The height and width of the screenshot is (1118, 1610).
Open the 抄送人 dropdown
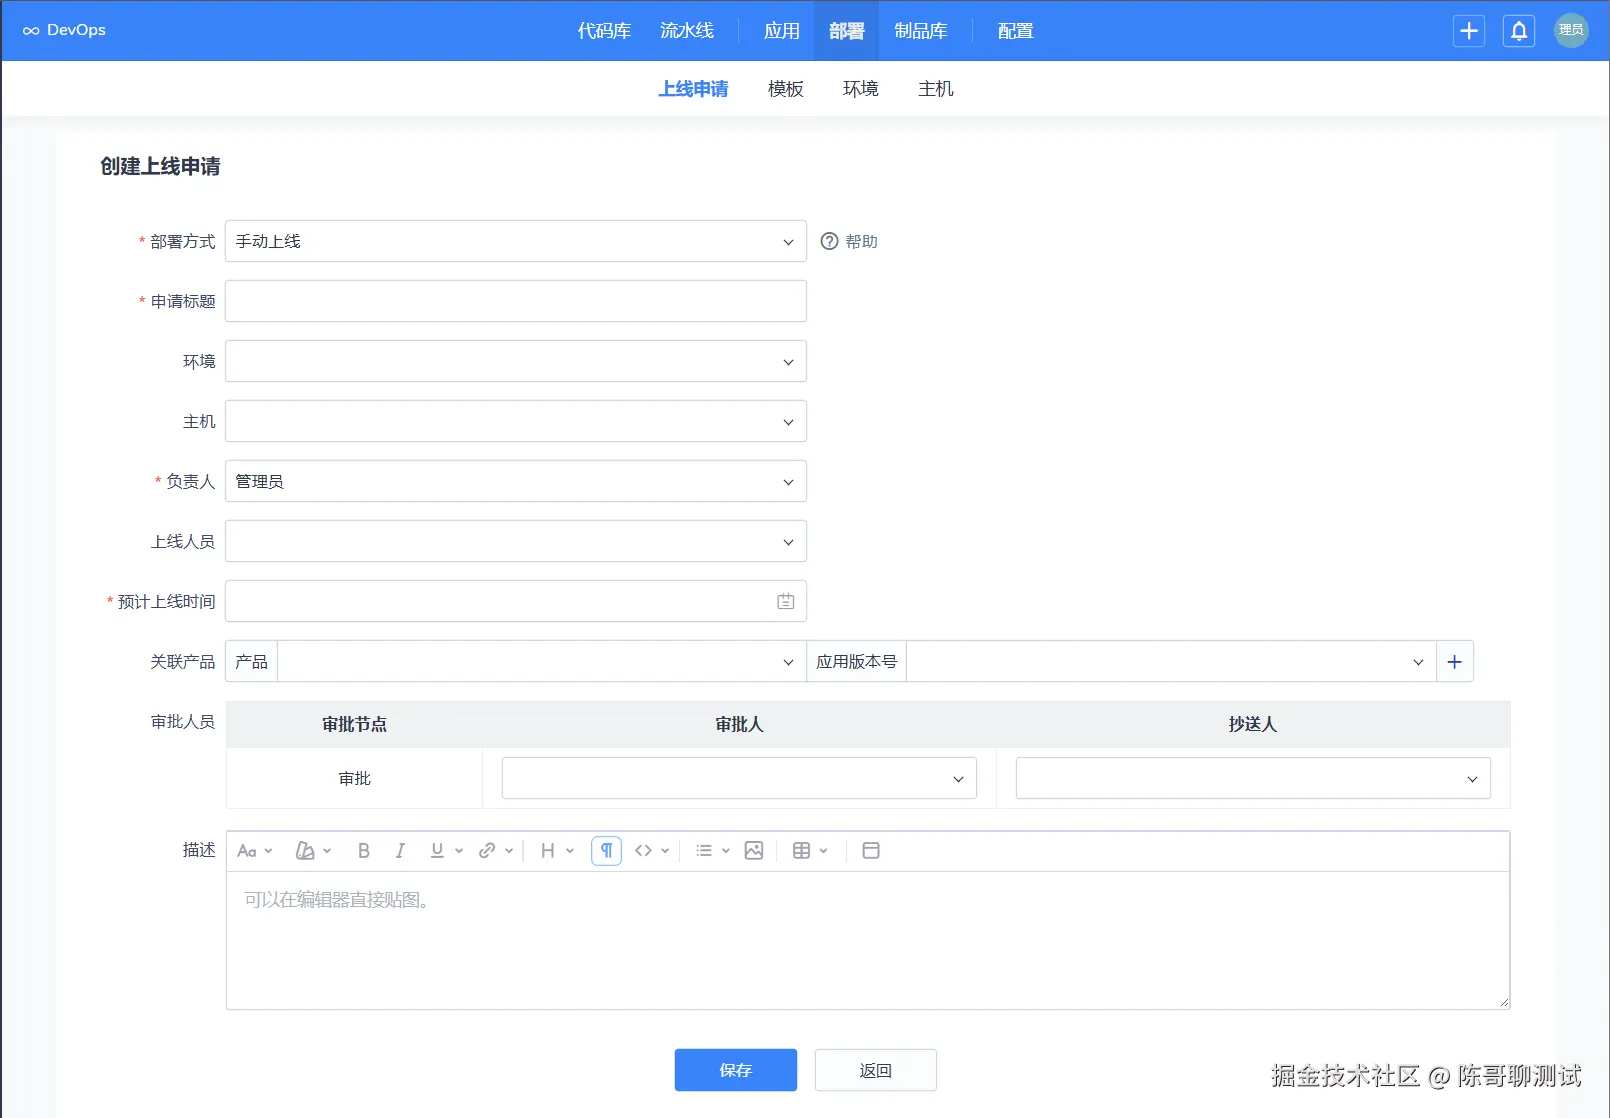[1253, 778]
